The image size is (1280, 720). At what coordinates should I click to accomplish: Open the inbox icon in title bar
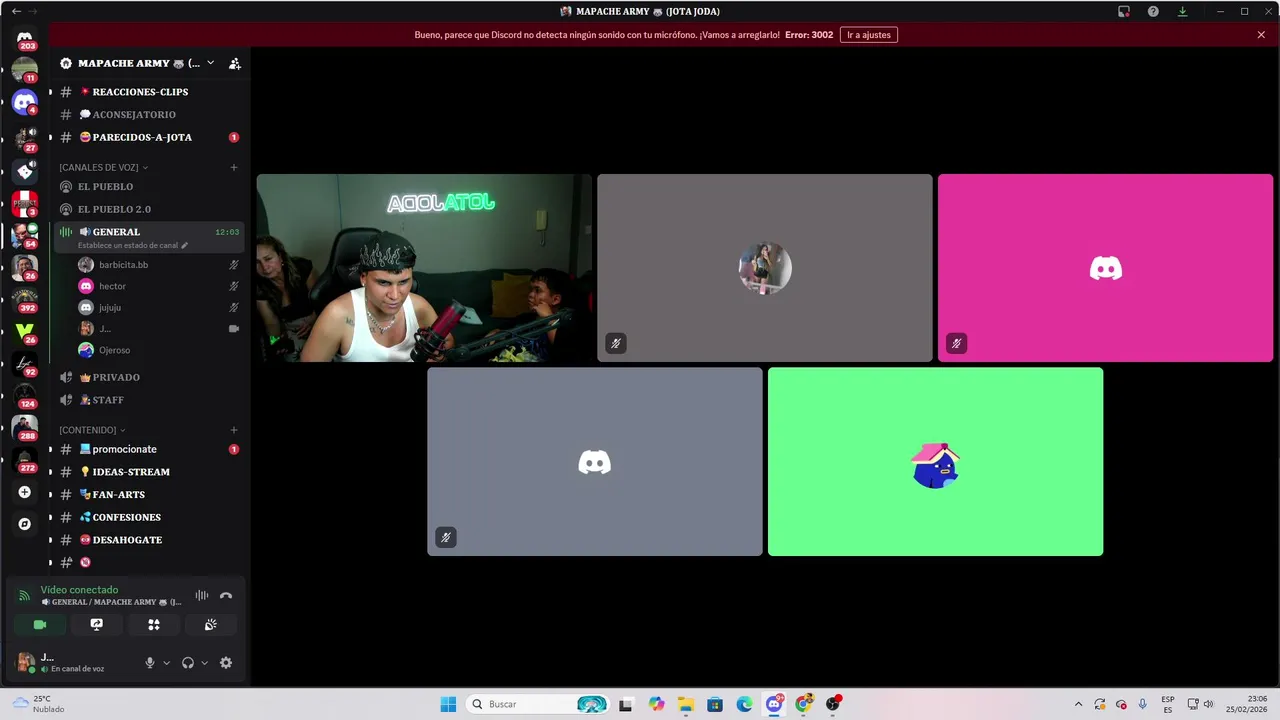point(1124,12)
